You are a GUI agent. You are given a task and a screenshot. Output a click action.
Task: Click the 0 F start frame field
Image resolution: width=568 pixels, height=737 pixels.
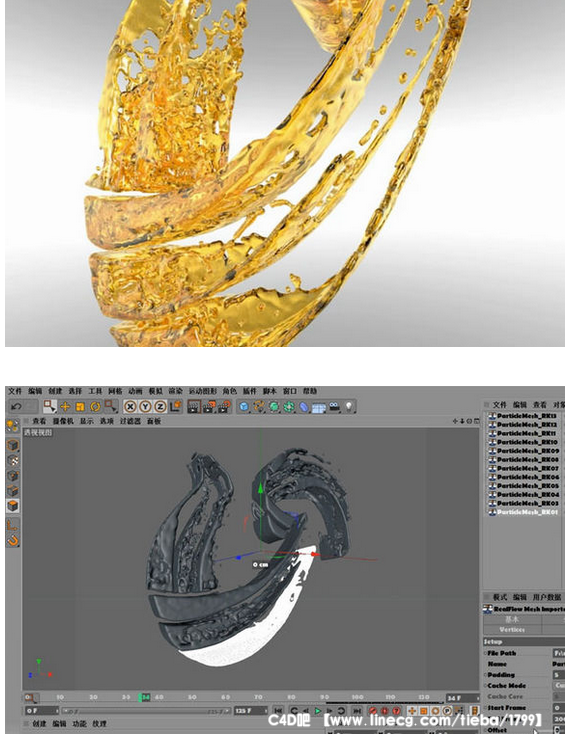coord(41,711)
